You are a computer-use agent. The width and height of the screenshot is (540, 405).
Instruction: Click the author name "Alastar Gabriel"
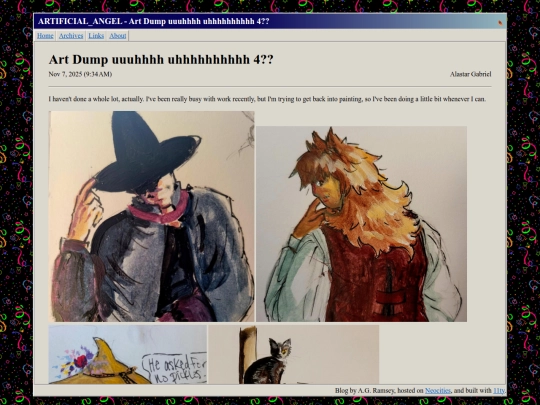[x=470, y=74]
